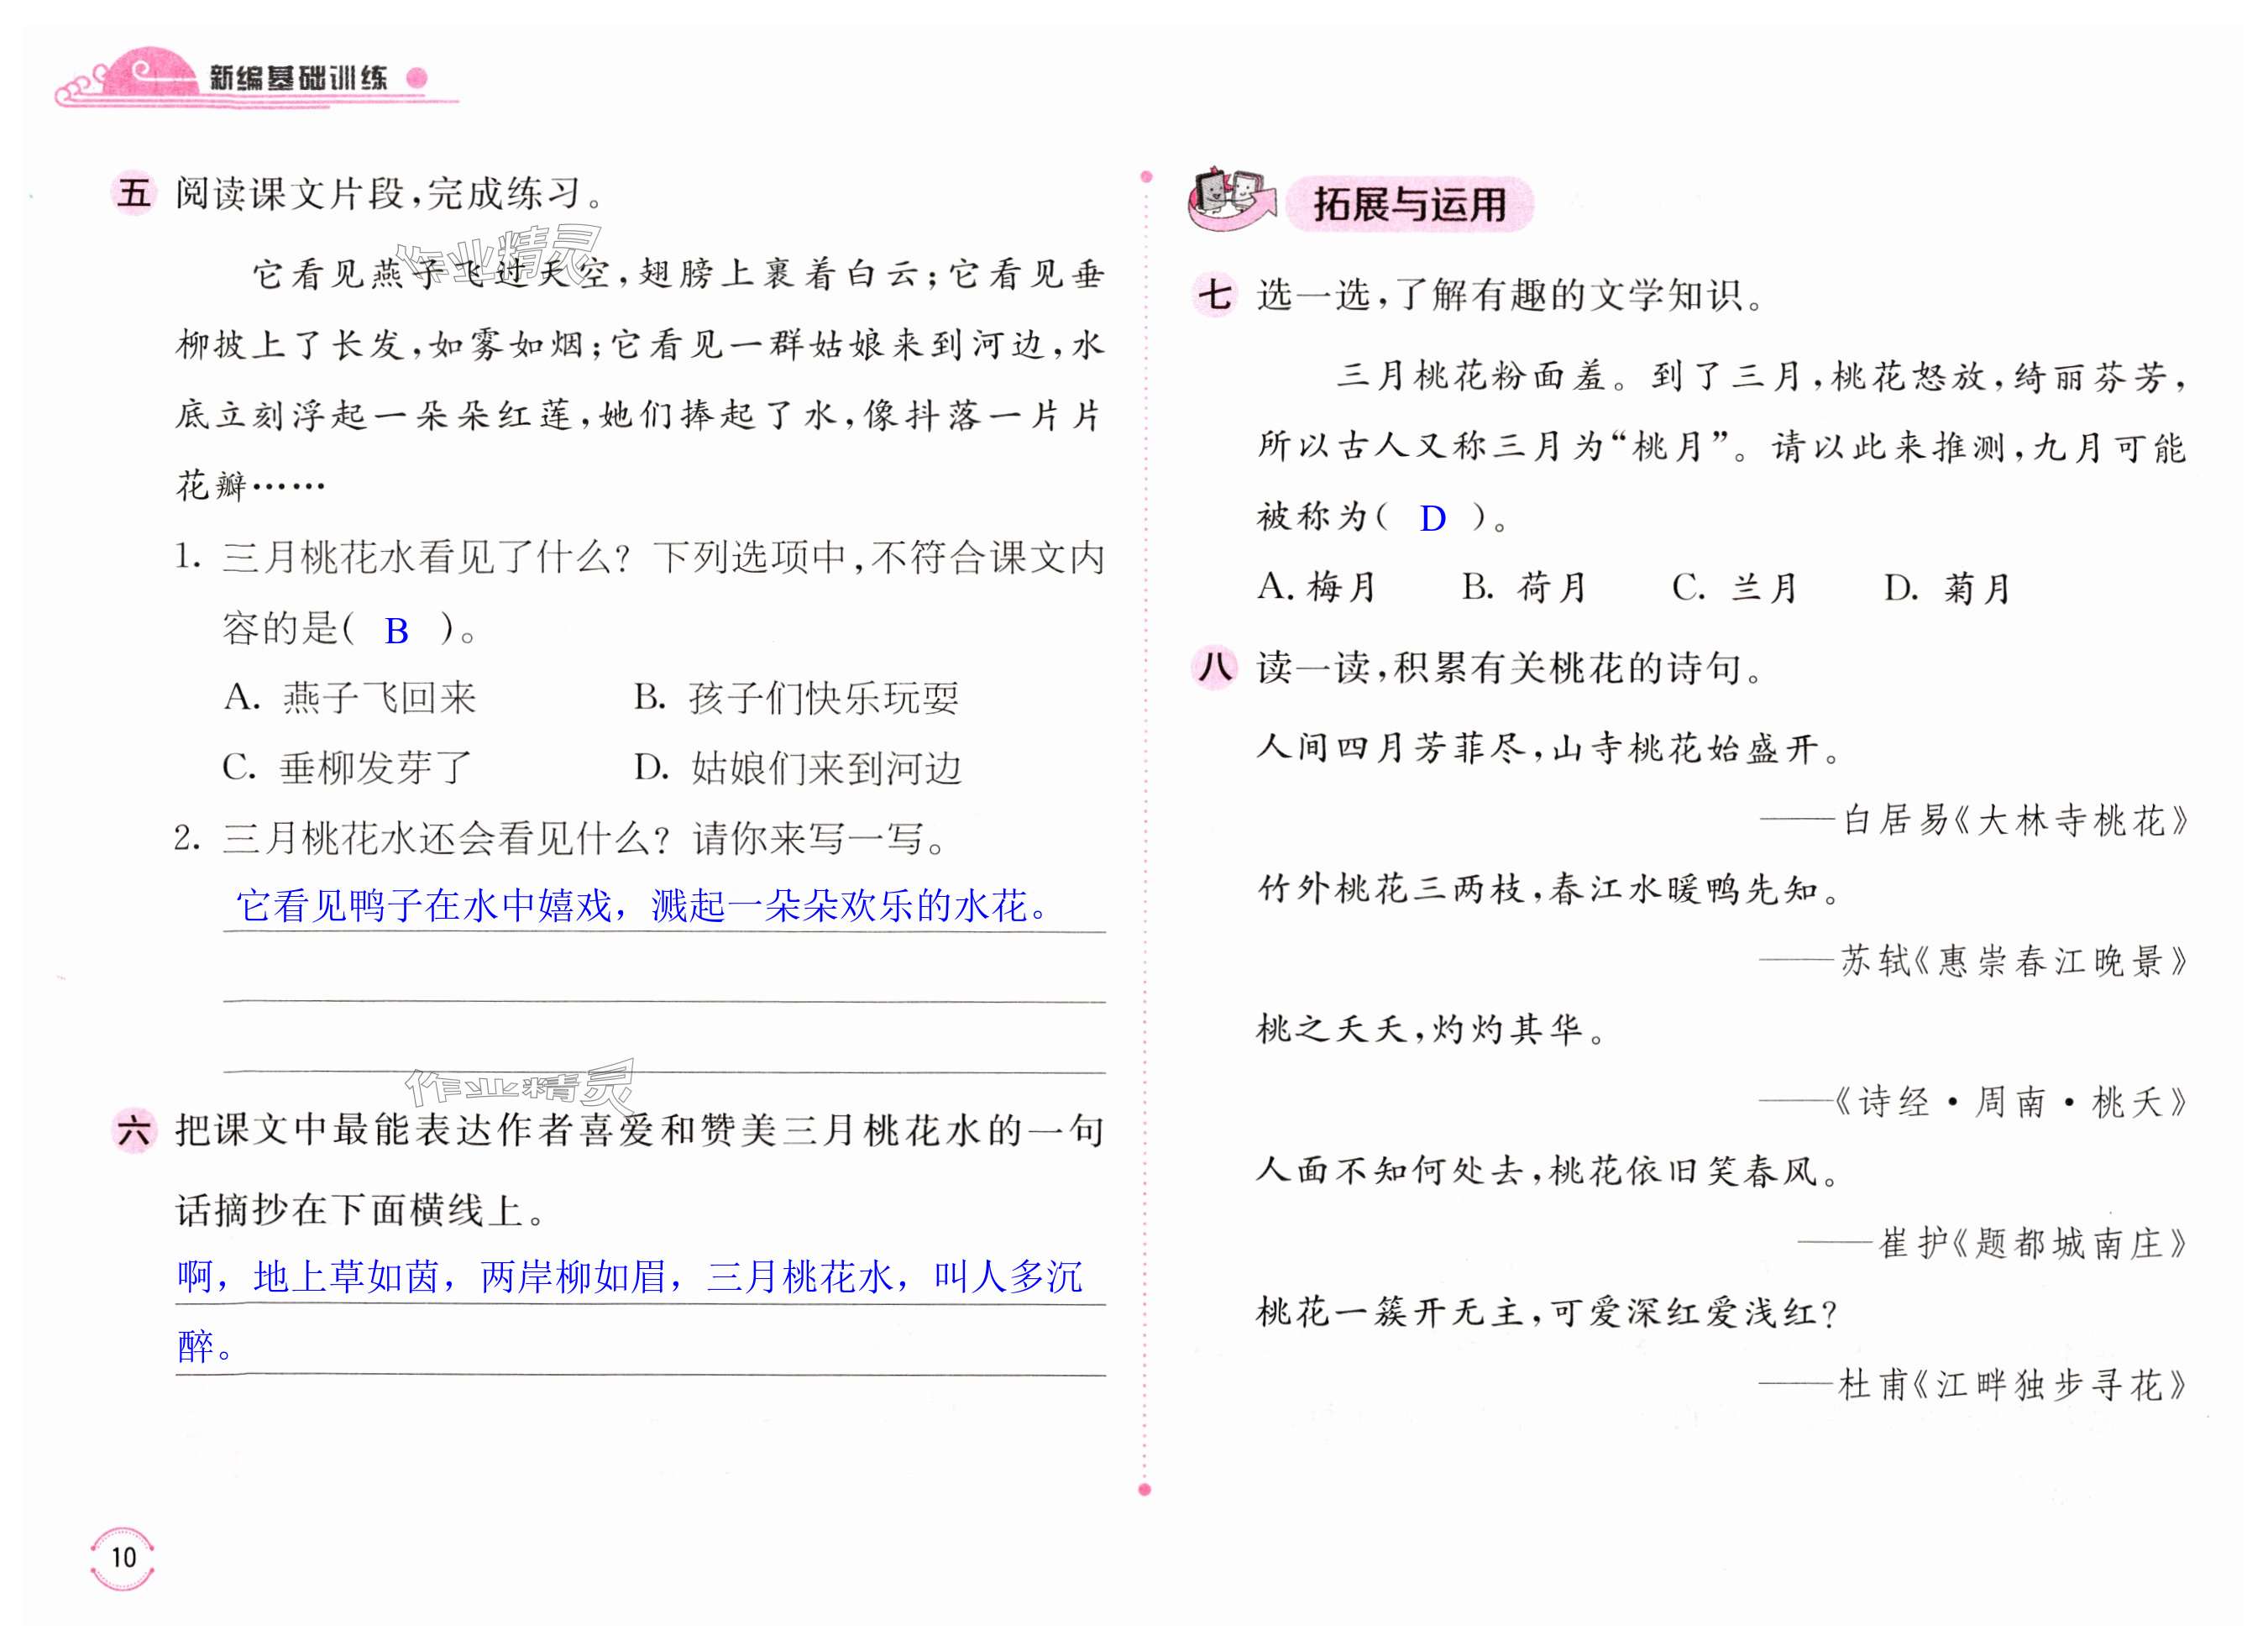
Task: Select option B. 孩子们快乐玩耍
Action: point(796,697)
